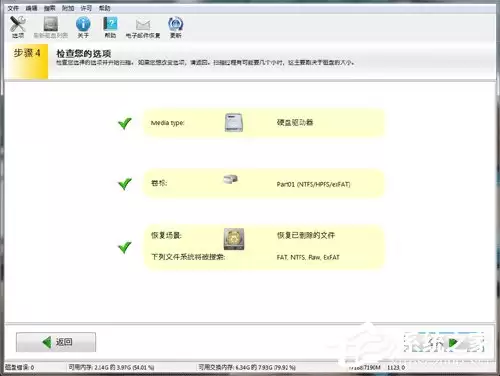
Task: Click the 硬盘驱动器 media type value
Action: point(295,122)
